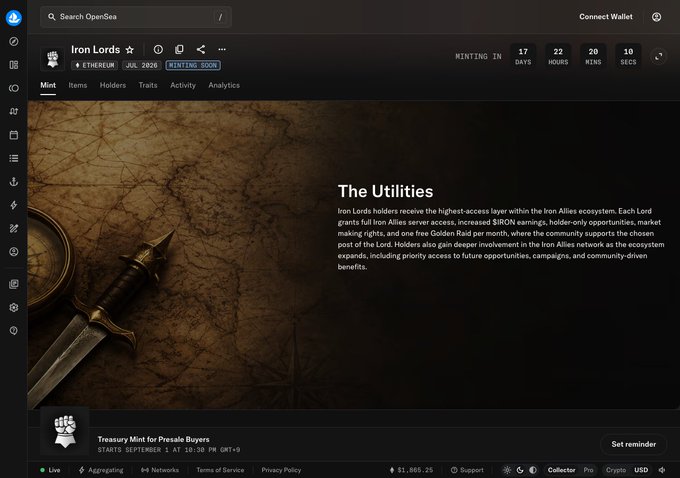Open the Profile person icon in sidebar
680x478 pixels.
pyautogui.click(x=13, y=252)
